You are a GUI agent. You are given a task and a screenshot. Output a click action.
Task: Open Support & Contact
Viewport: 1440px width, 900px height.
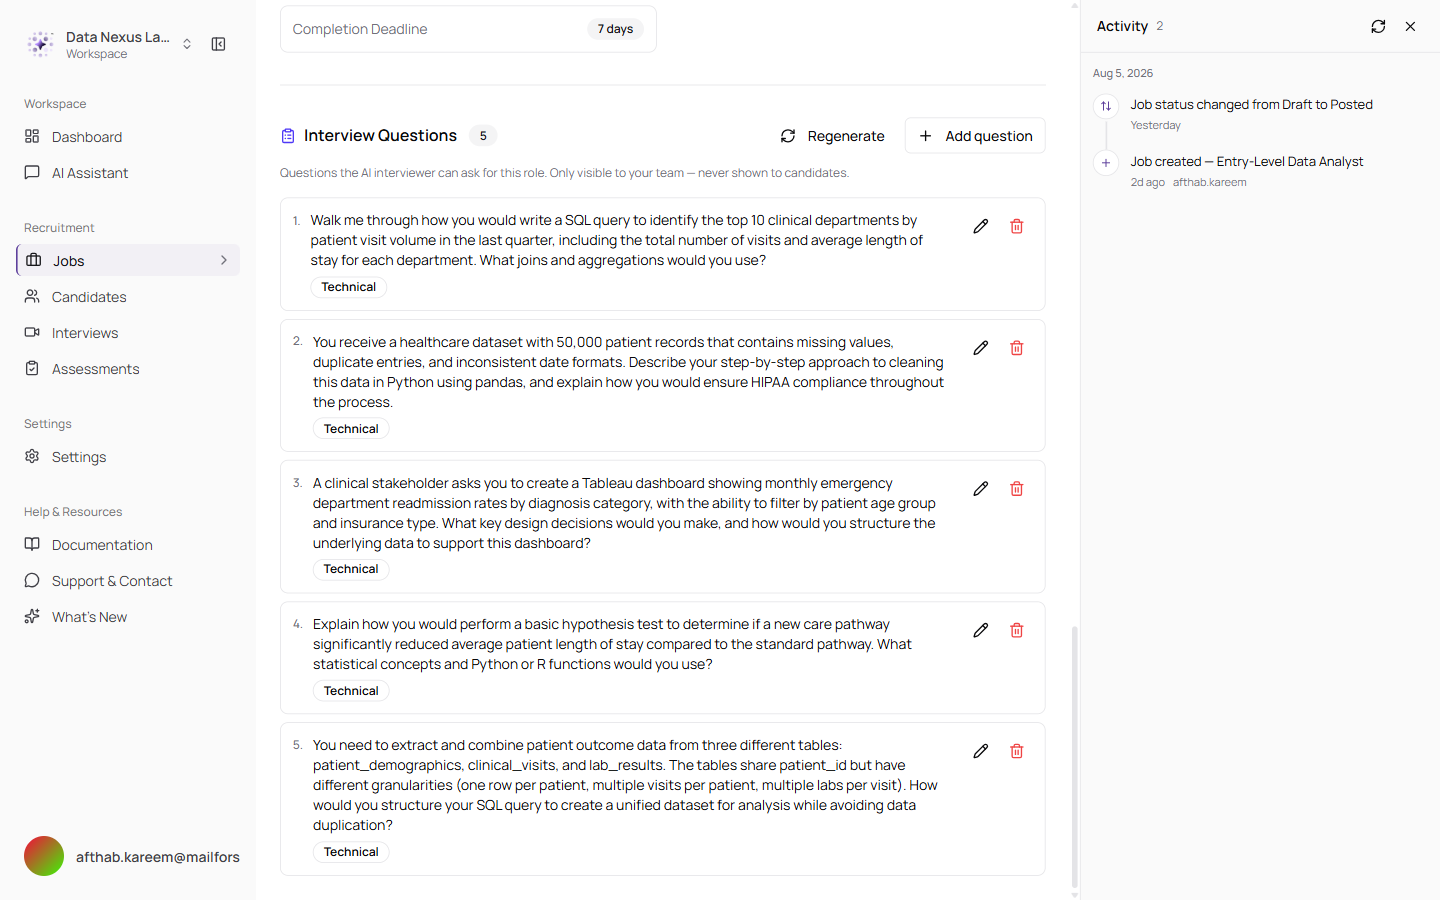(x=128, y=581)
